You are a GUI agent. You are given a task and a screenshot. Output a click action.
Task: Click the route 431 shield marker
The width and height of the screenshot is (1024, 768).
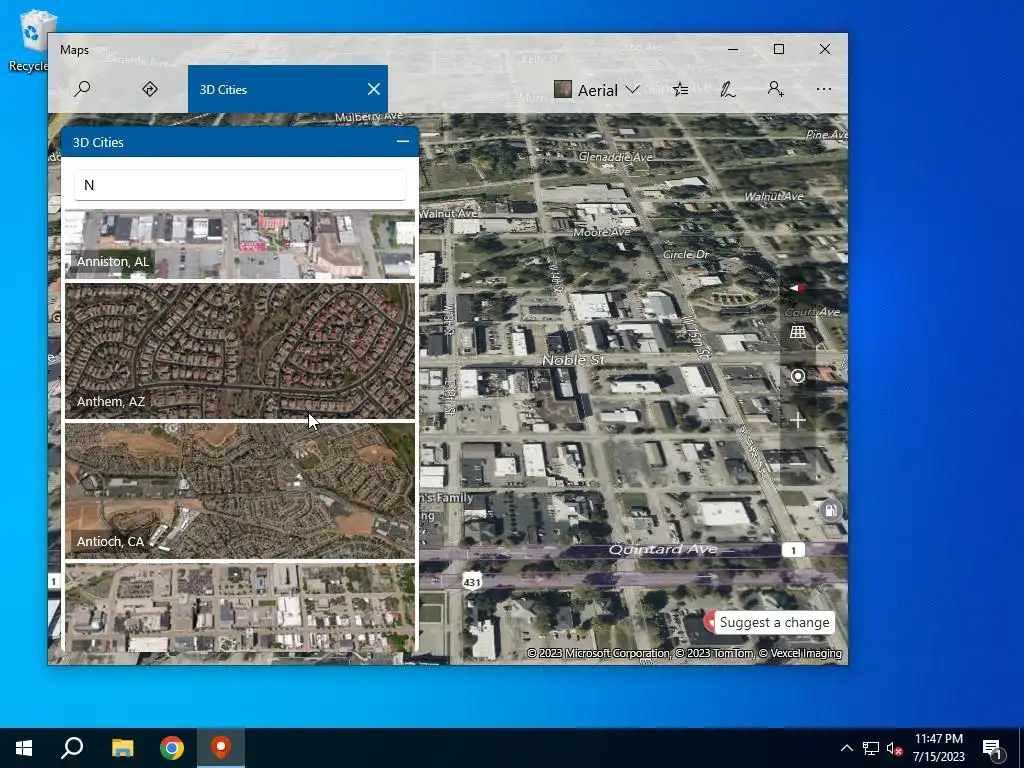(472, 582)
